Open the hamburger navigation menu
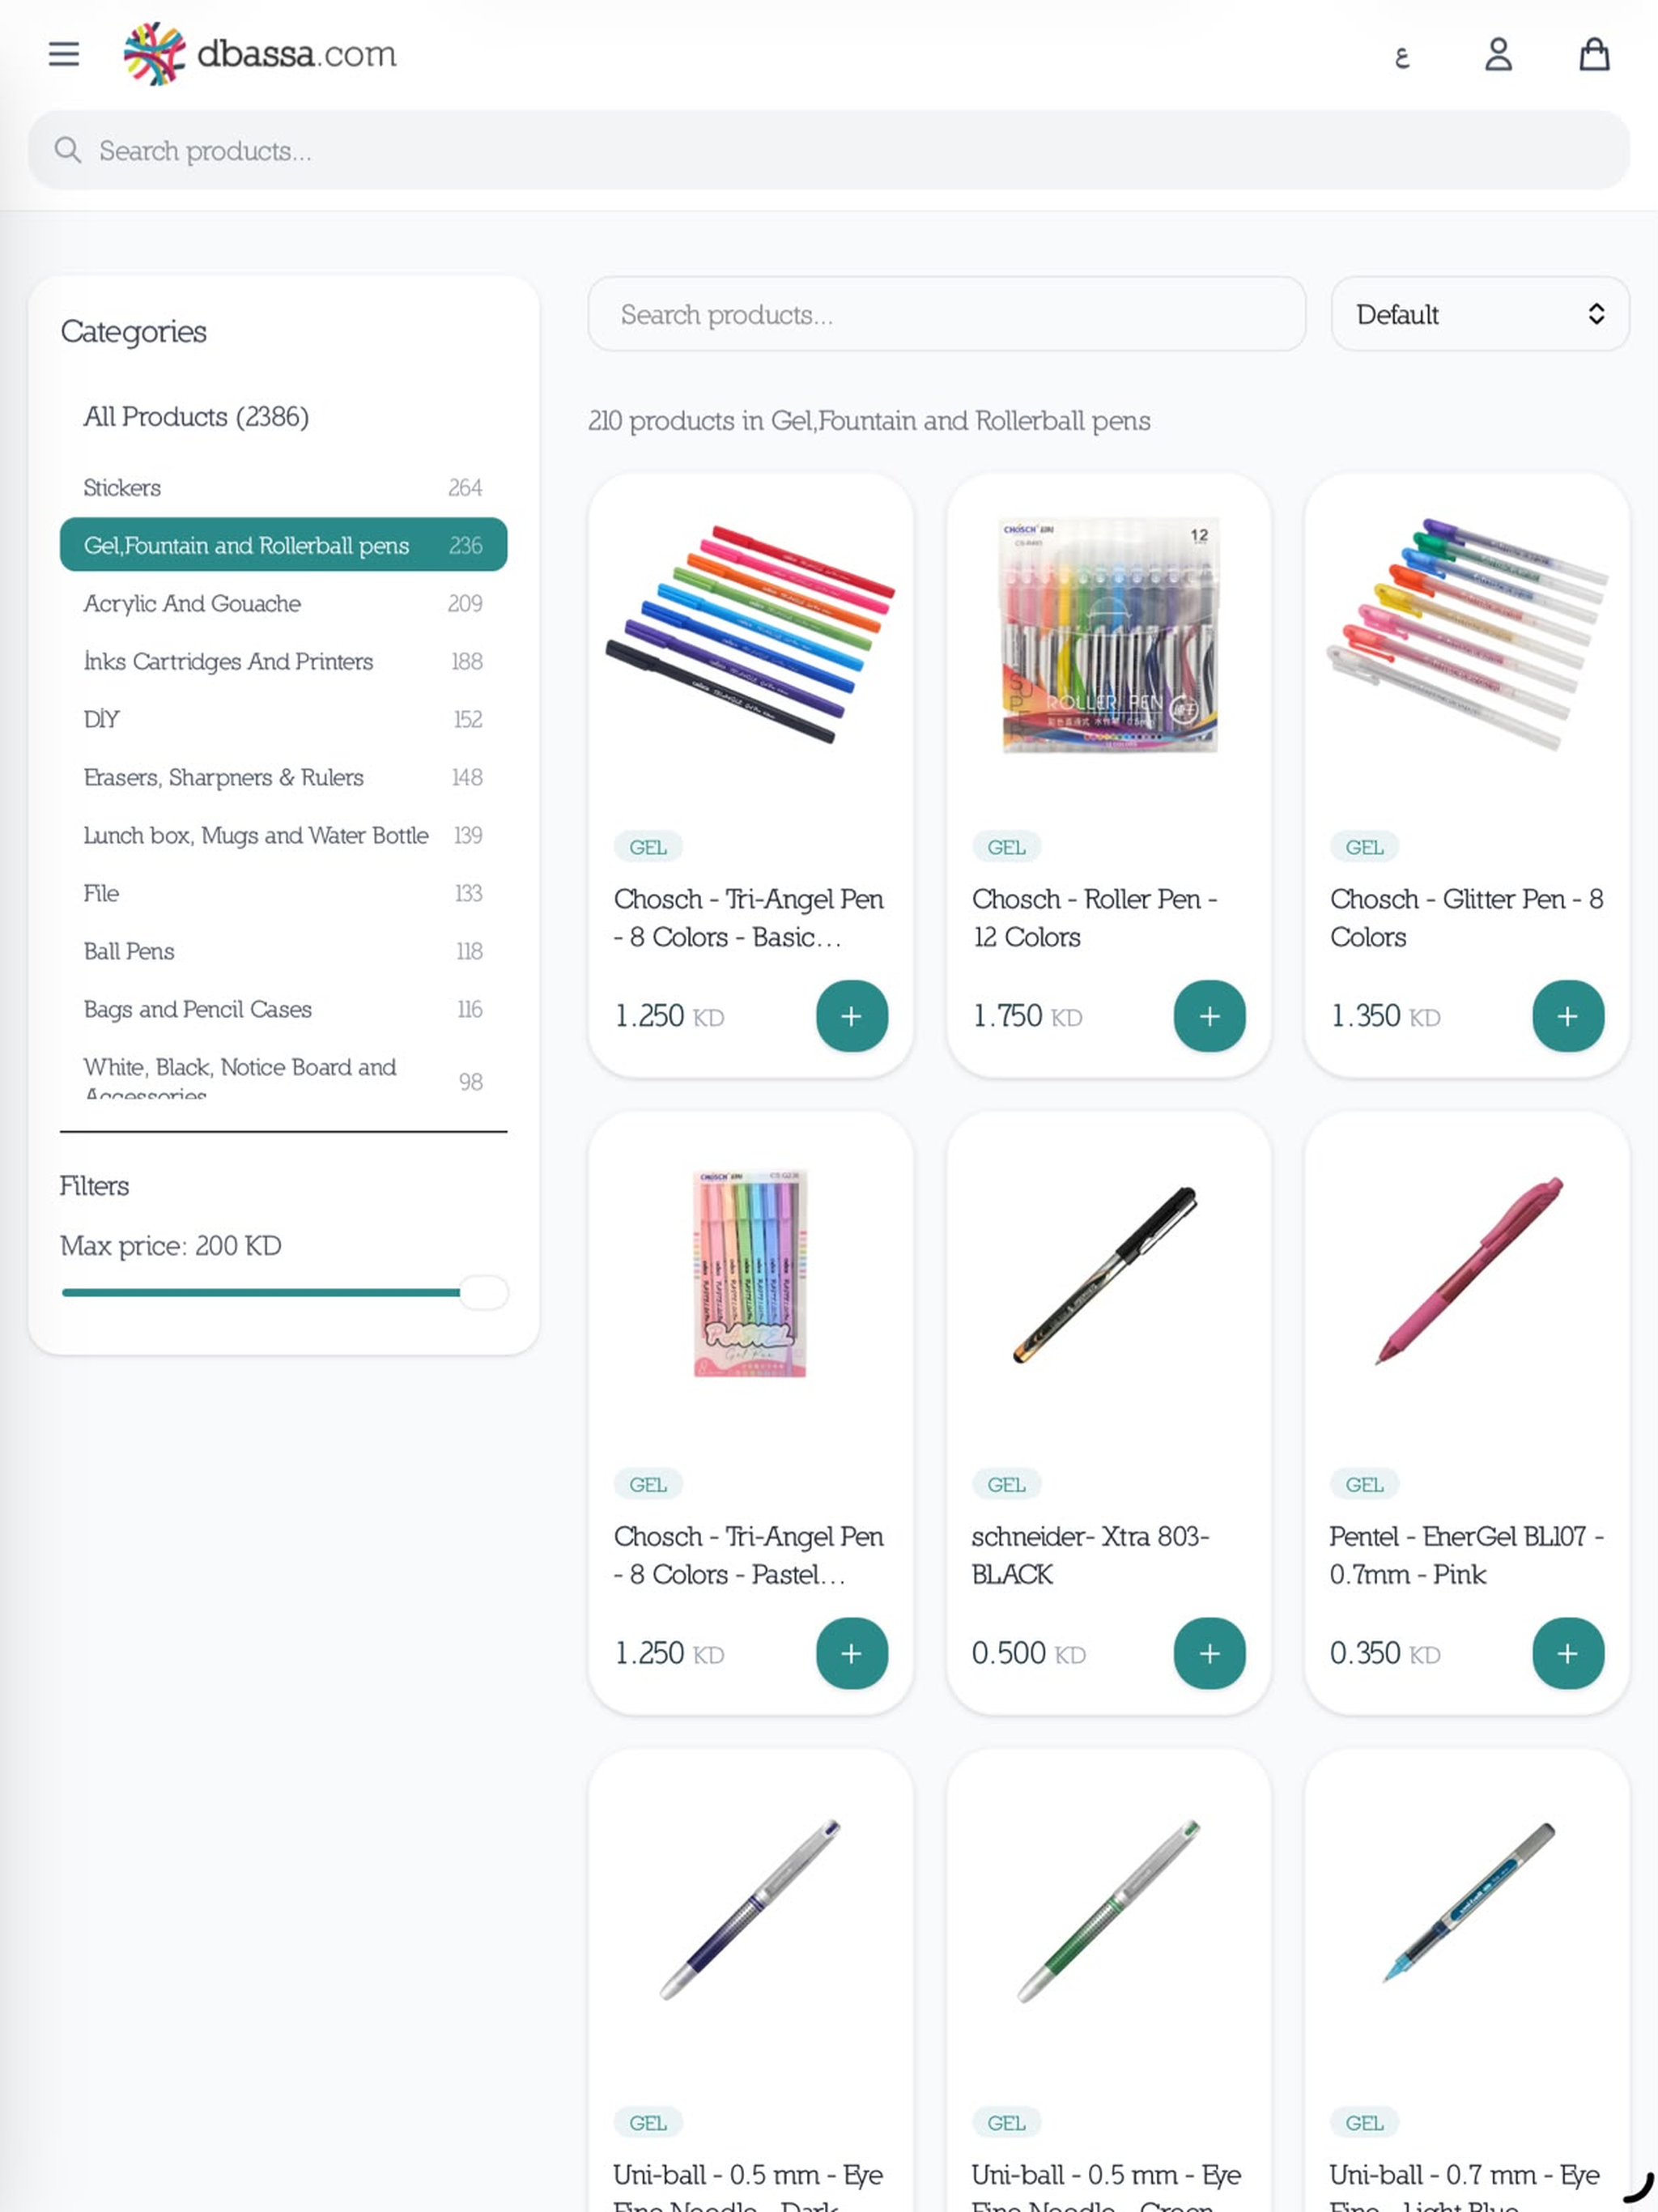 (64, 54)
